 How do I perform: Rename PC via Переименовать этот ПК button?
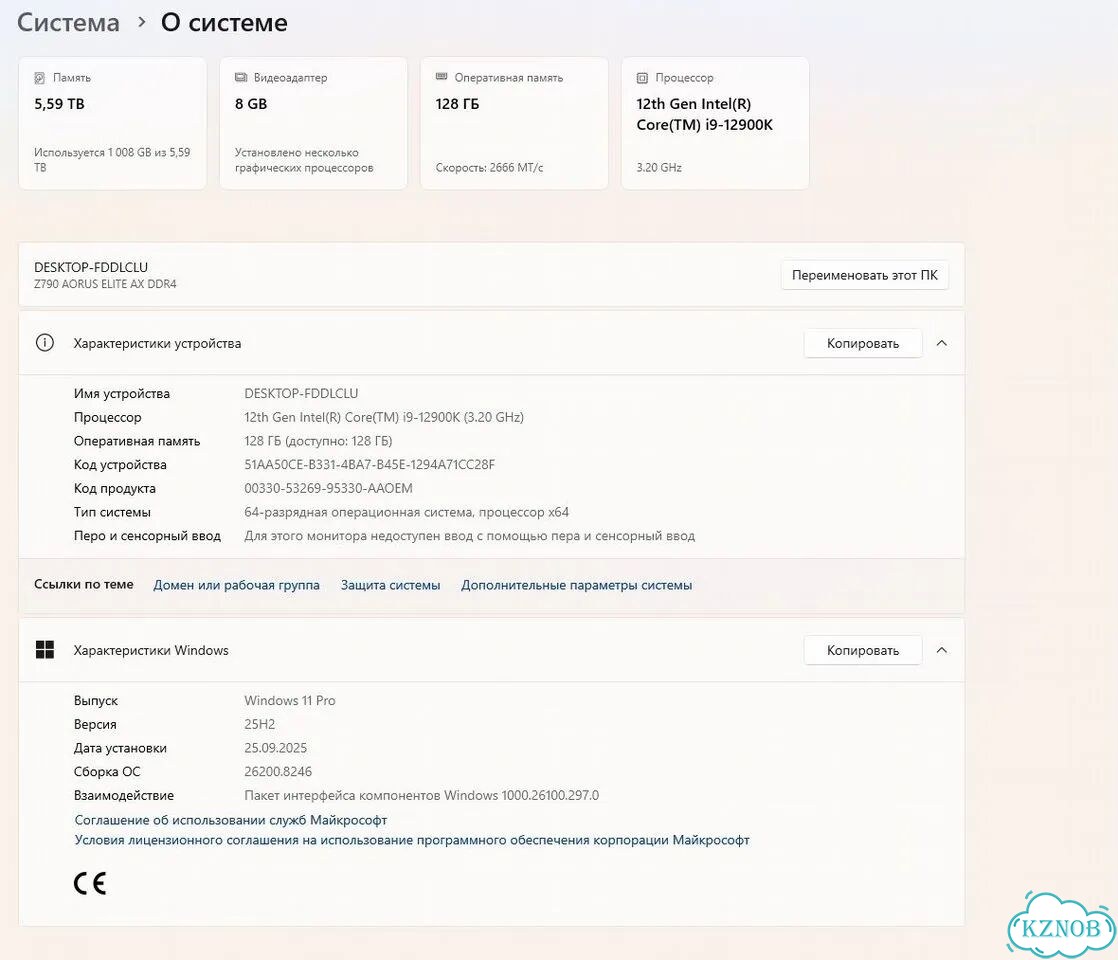coord(865,275)
